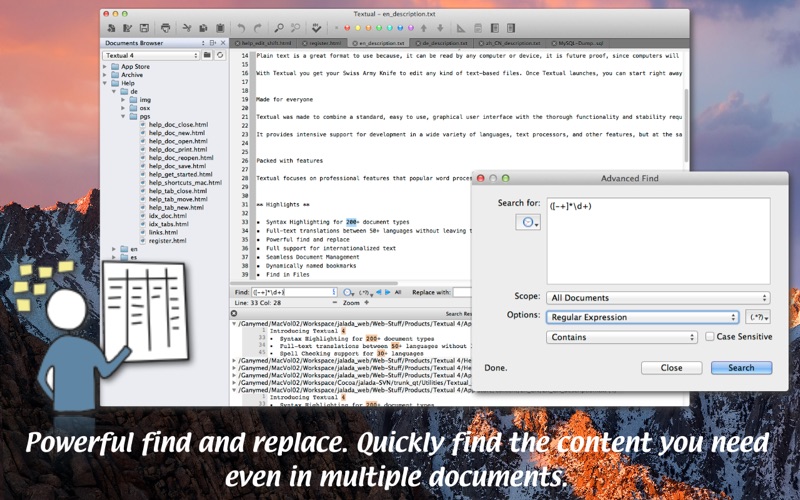Click the All button in find bar
The width and height of the screenshot is (800, 500).
click(x=398, y=292)
